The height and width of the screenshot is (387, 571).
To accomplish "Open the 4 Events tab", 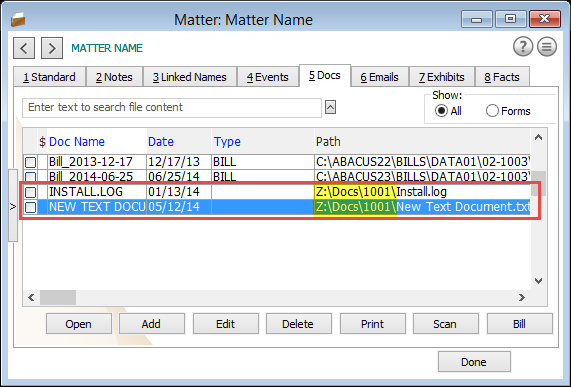I will point(268,77).
